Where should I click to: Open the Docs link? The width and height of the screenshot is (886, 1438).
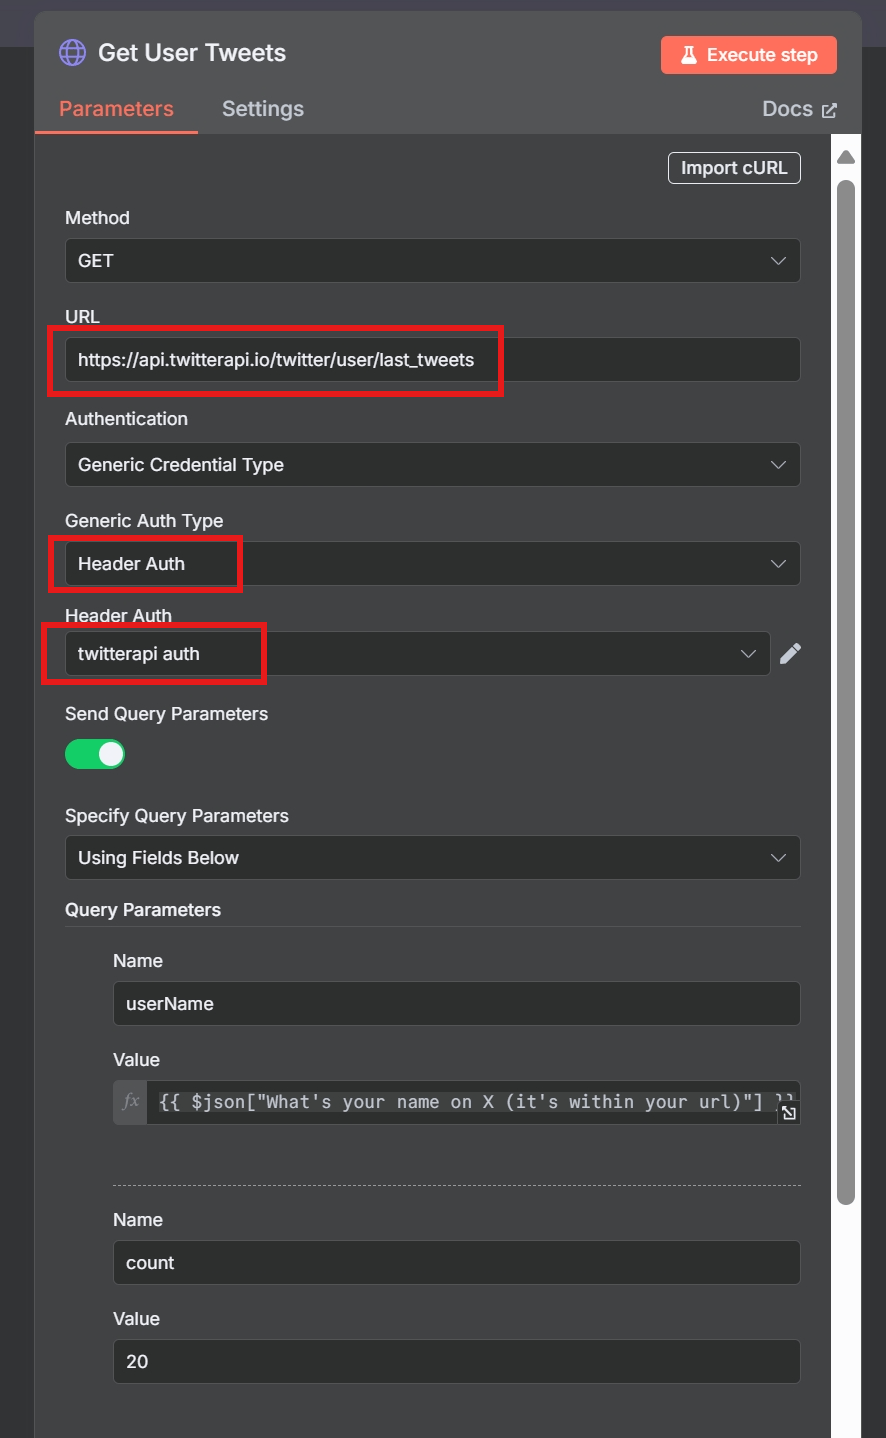[798, 109]
